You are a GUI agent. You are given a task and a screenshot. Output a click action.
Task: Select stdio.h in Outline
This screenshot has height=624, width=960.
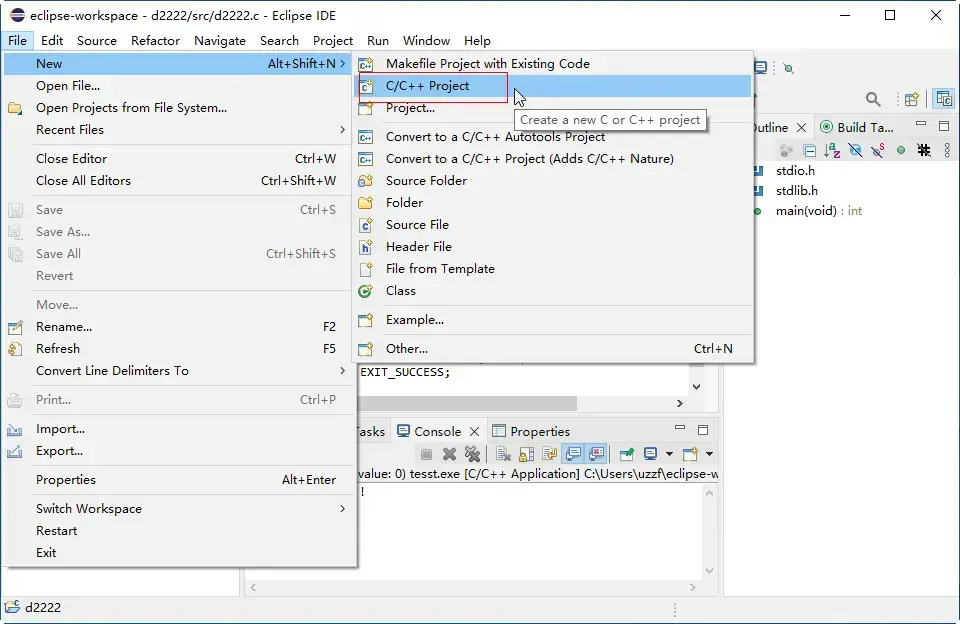click(x=795, y=171)
